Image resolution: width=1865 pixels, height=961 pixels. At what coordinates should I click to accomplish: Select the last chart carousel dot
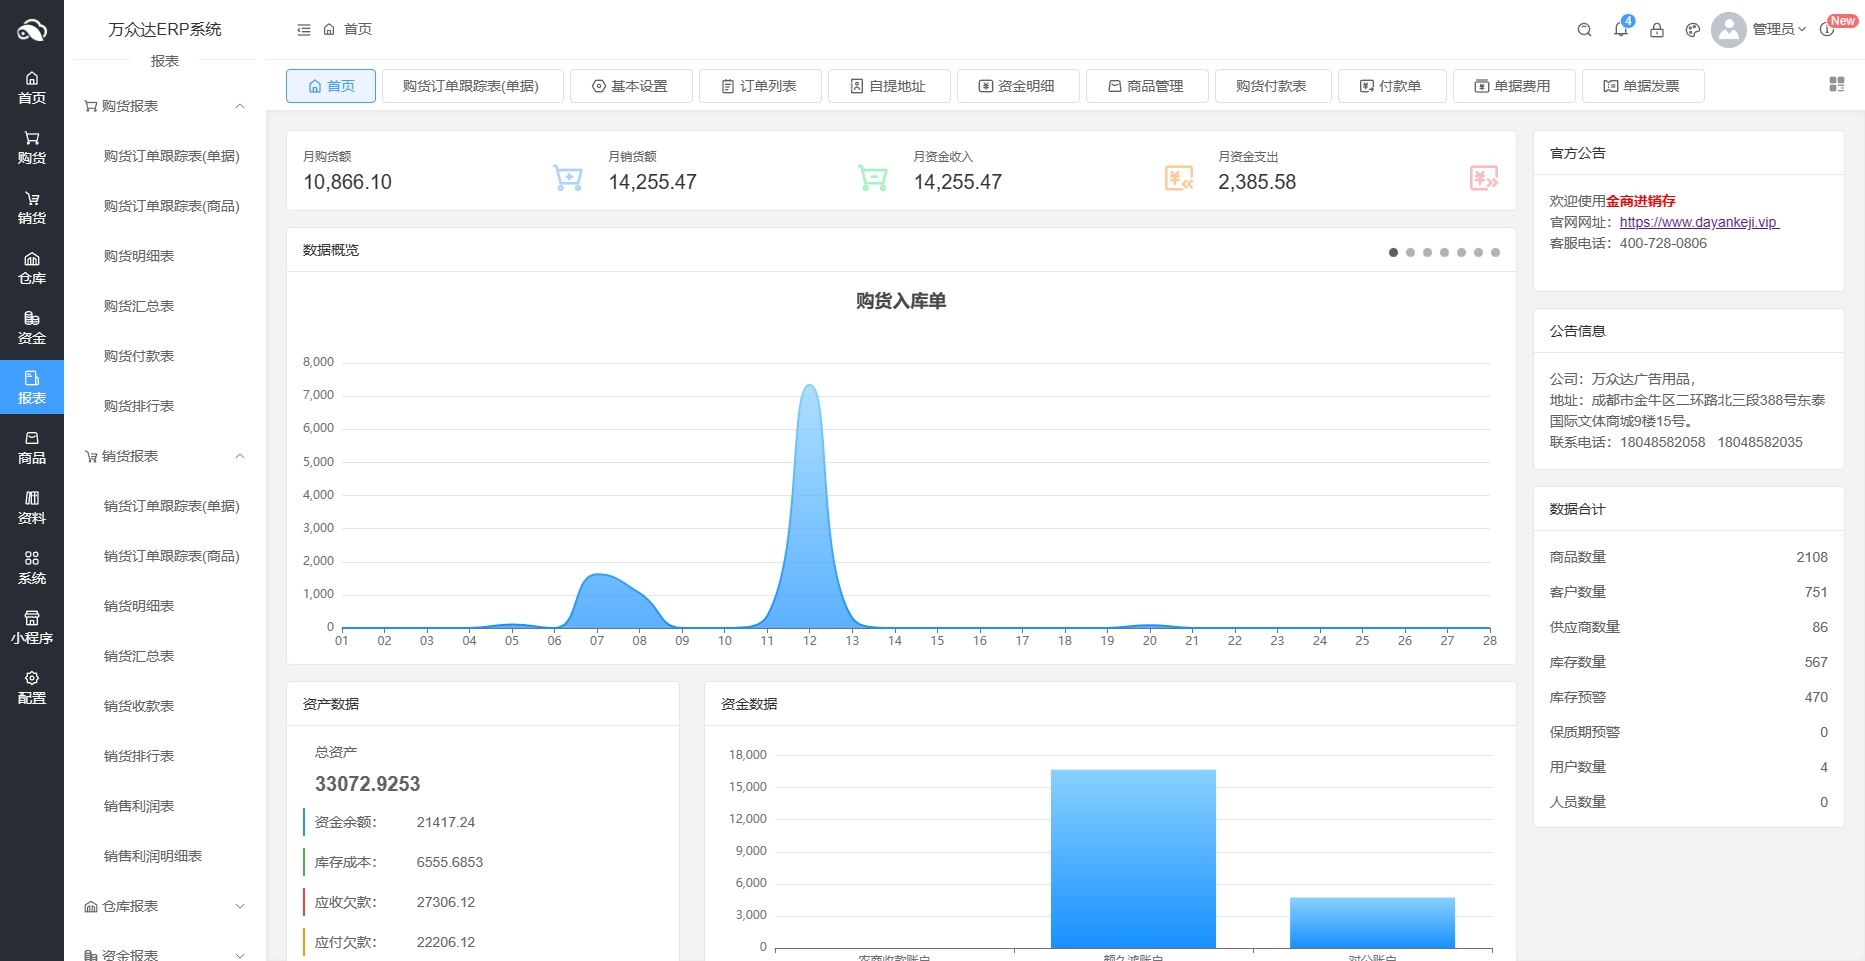(x=1495, y=253)
